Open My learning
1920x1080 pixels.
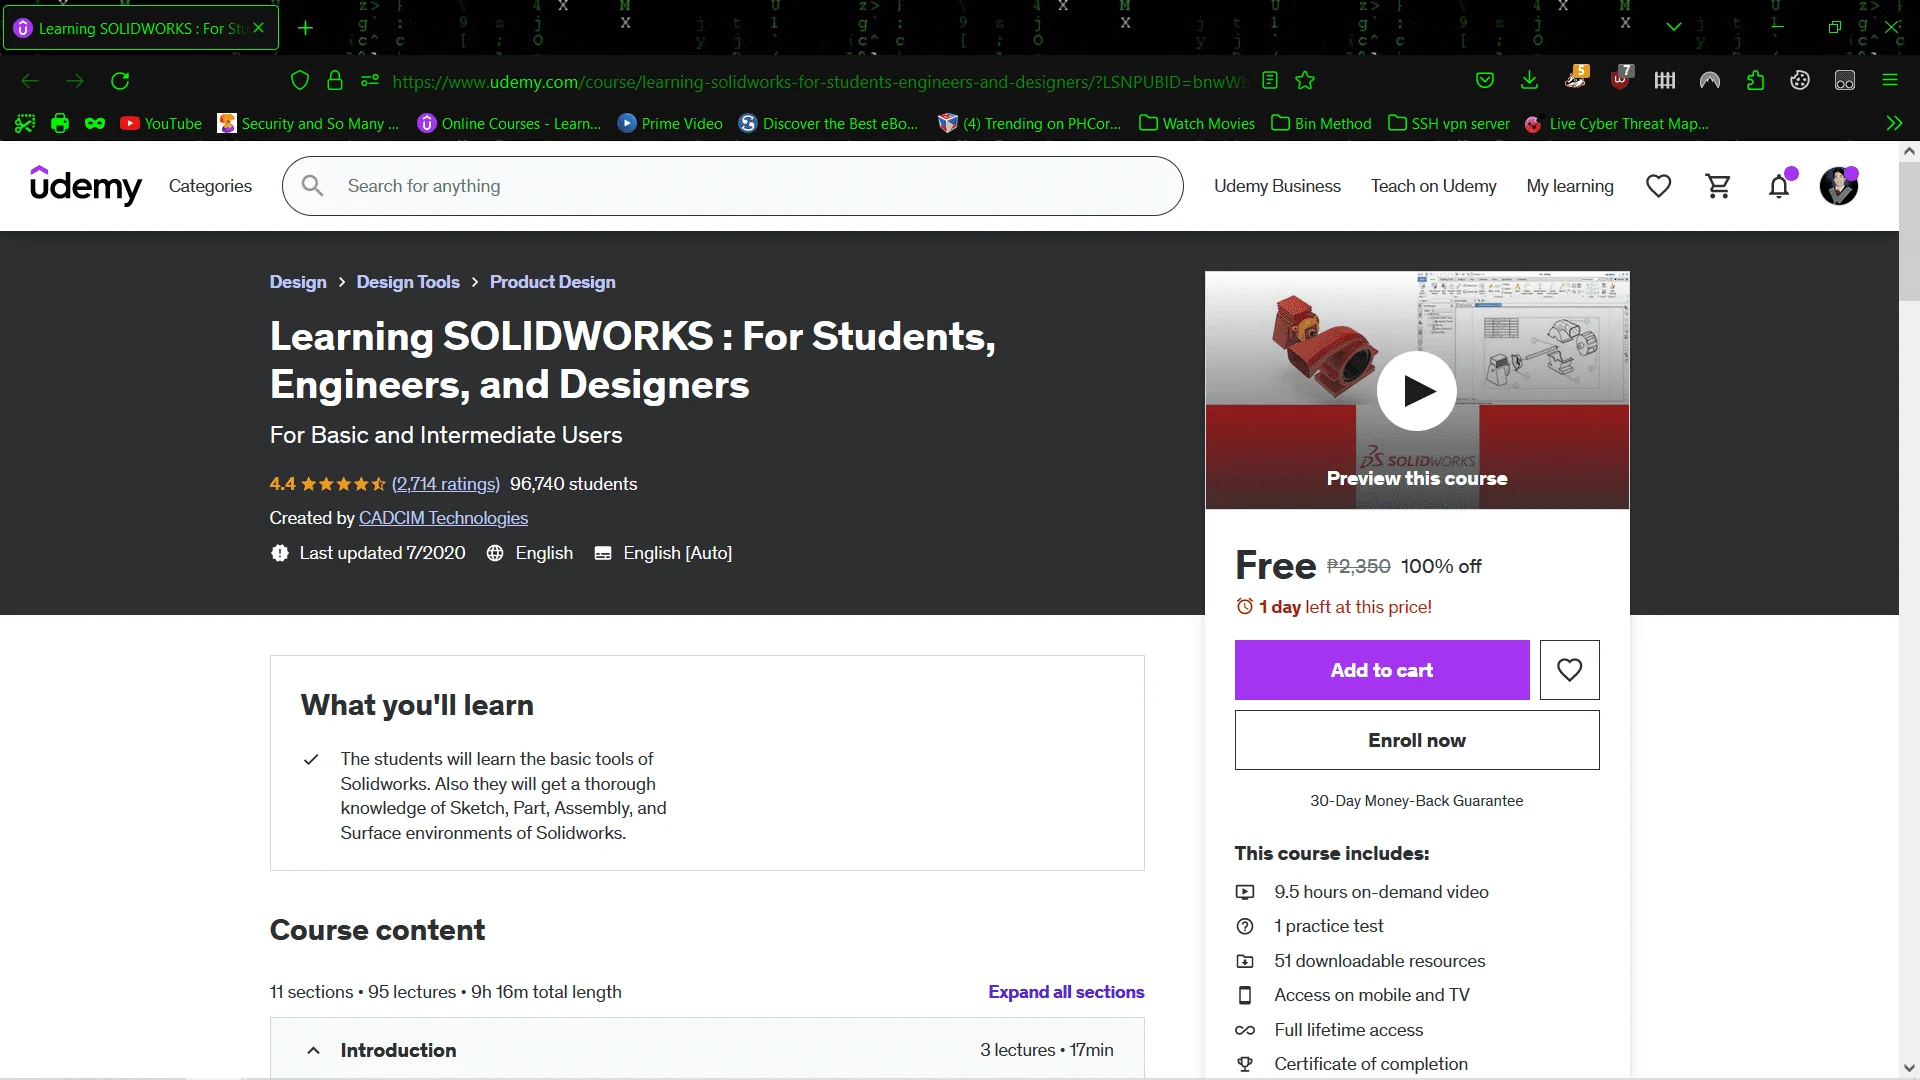tap(1570, 186)
